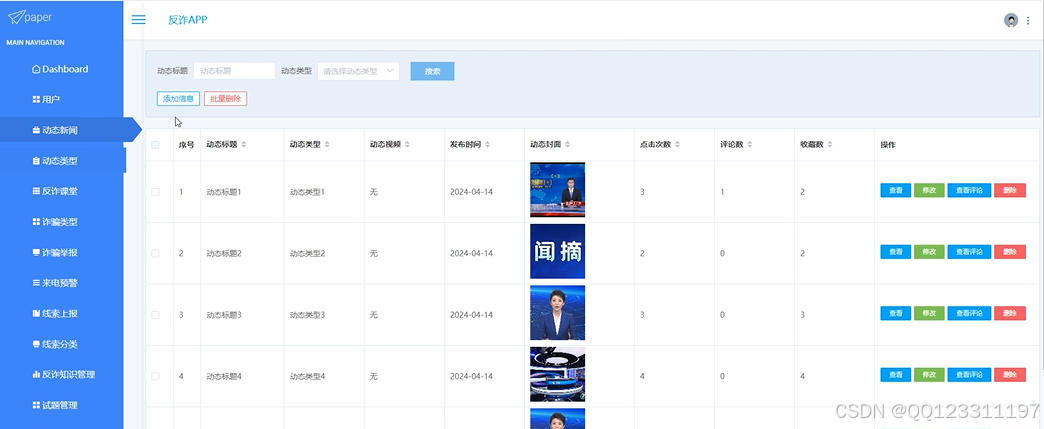Click the 反诈知识管理 chart icon
1044x429 pixels.
coord(36,374)
